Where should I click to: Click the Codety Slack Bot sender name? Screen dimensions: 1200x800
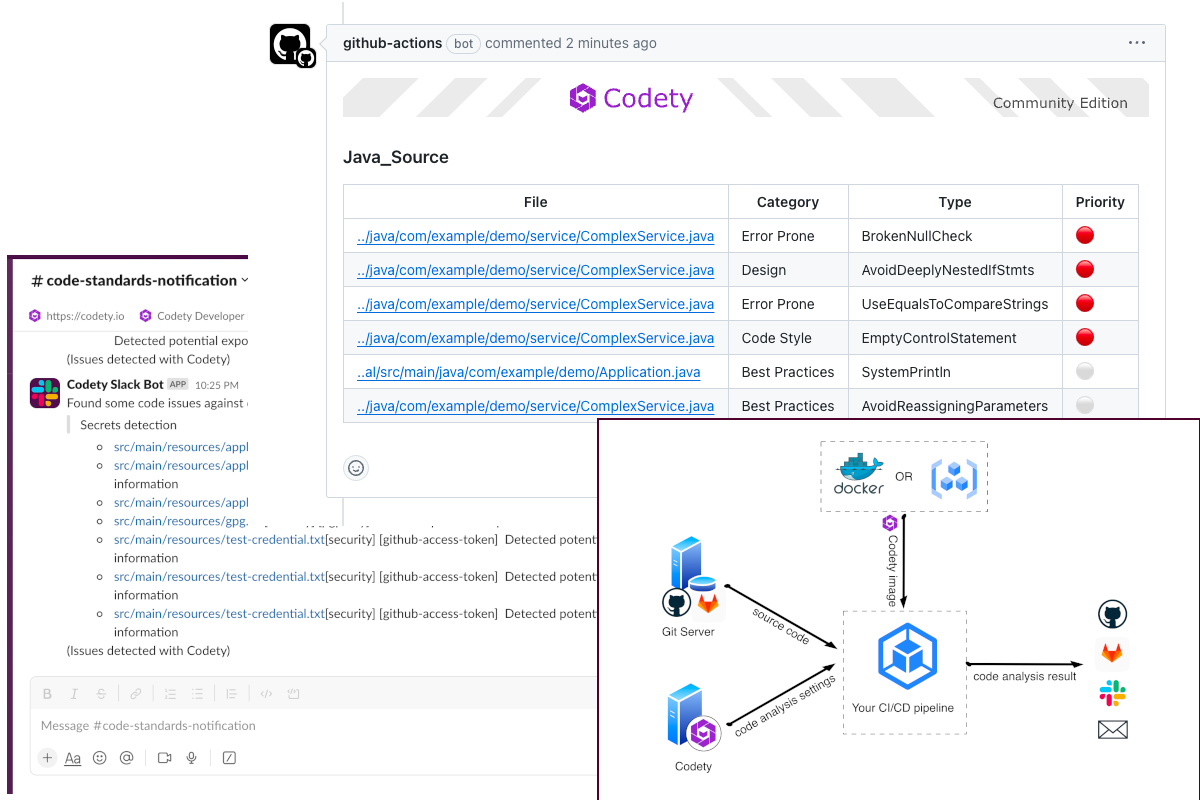115,384
